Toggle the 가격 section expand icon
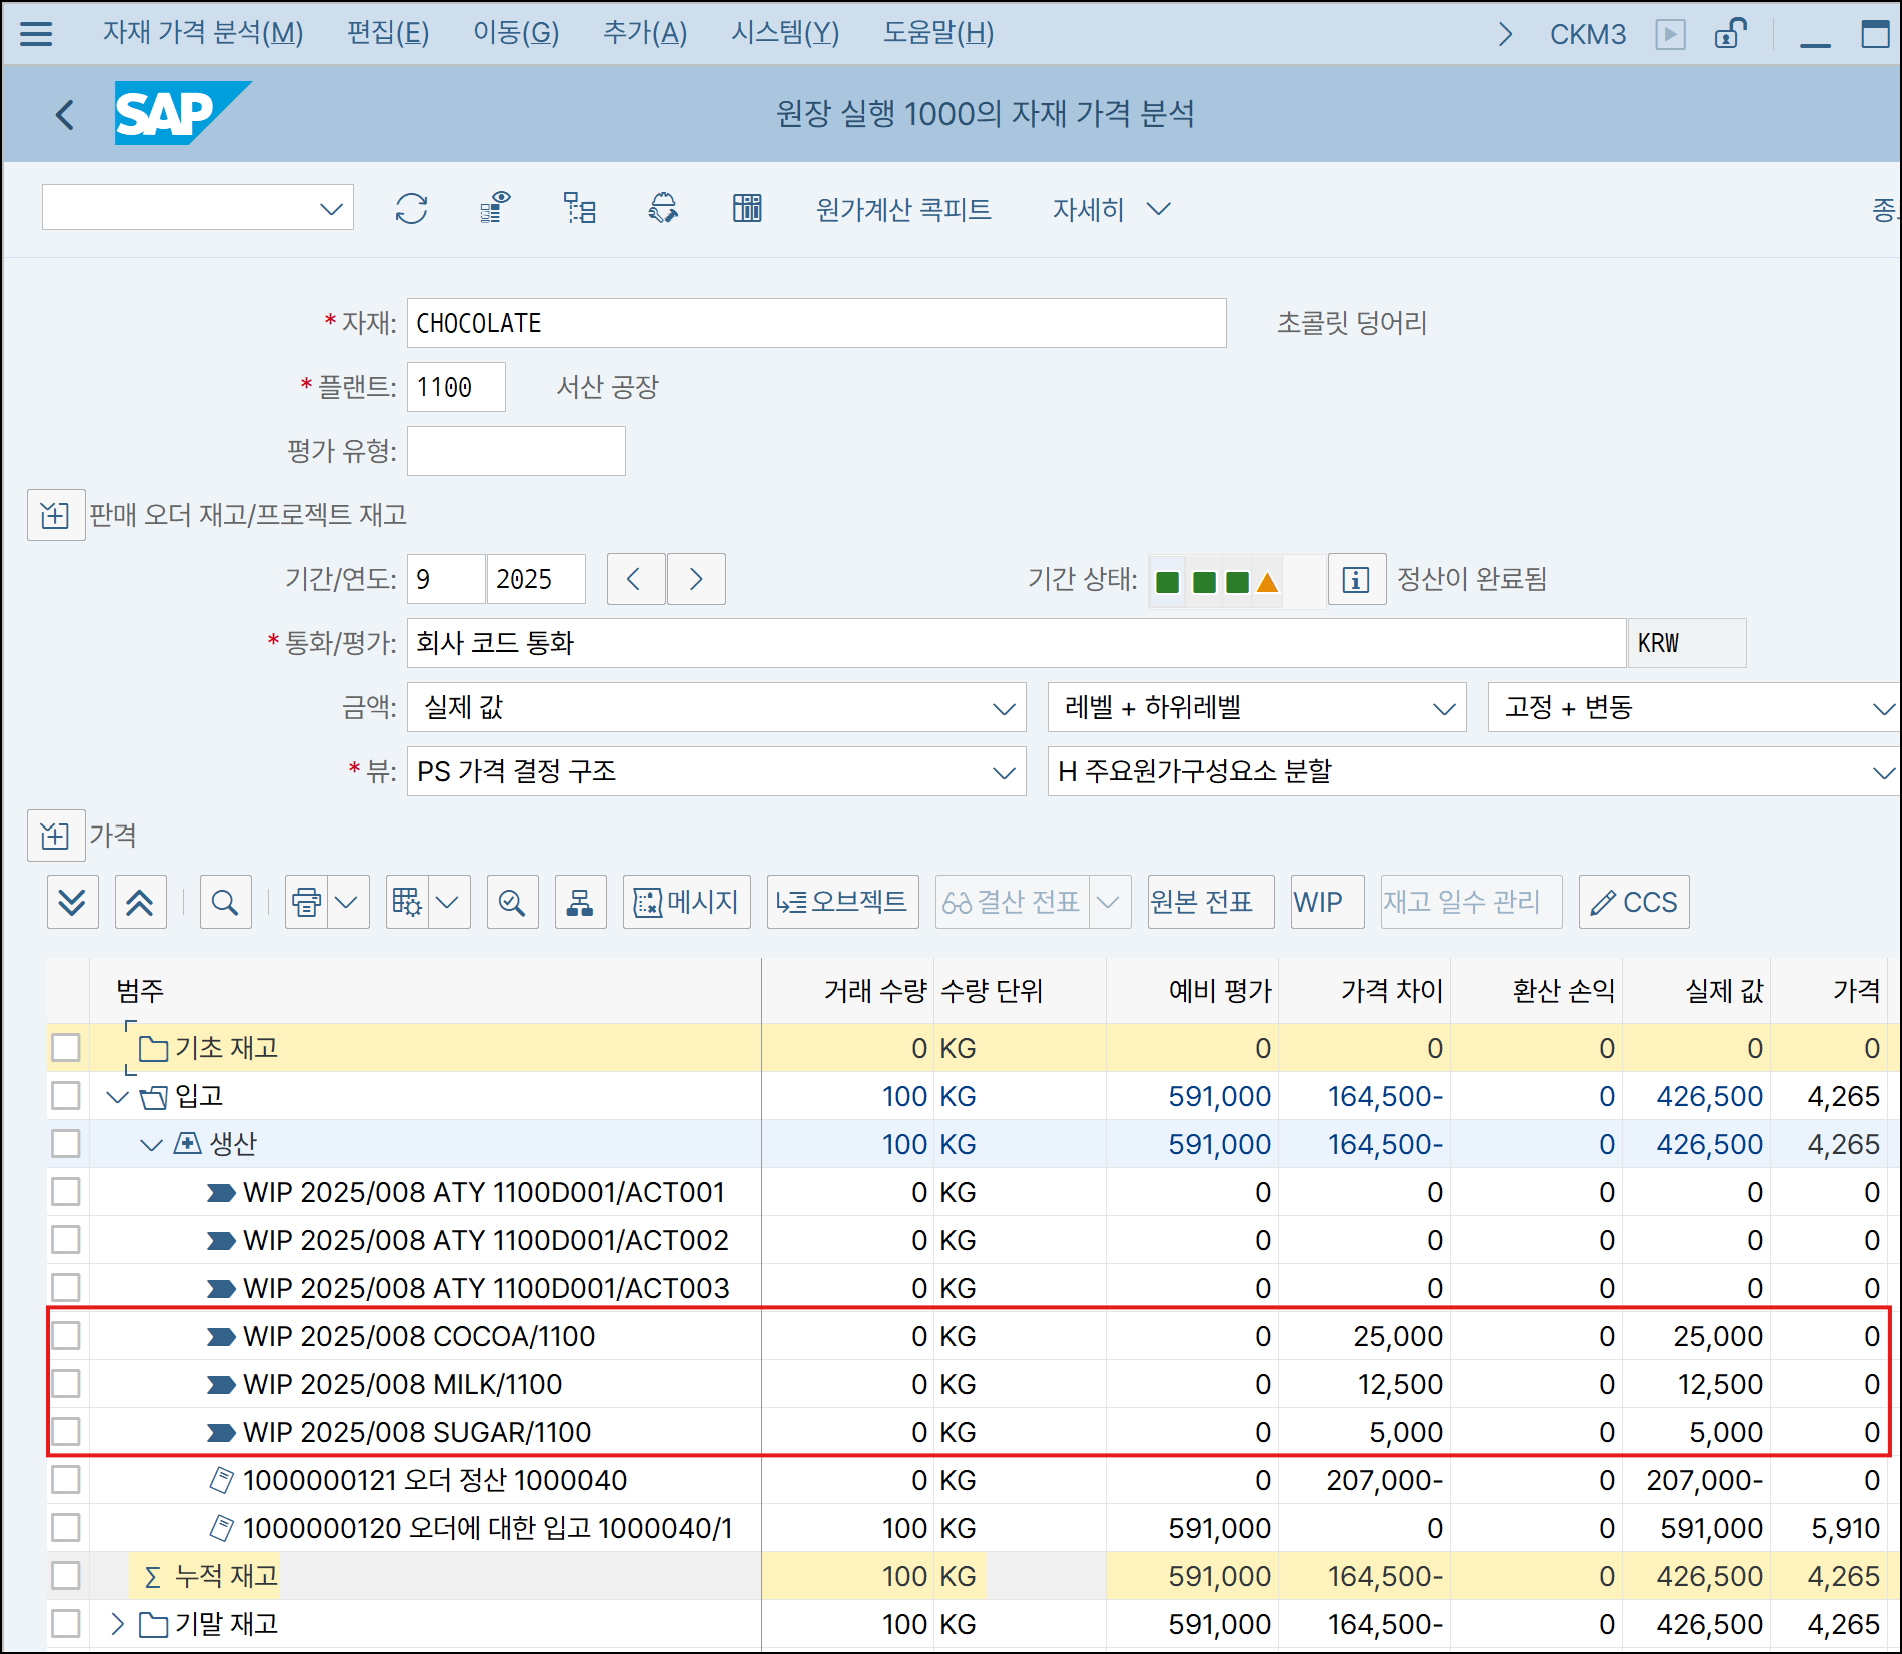The width and height of the screenshot is (1902, 1654). coord(55,835)
